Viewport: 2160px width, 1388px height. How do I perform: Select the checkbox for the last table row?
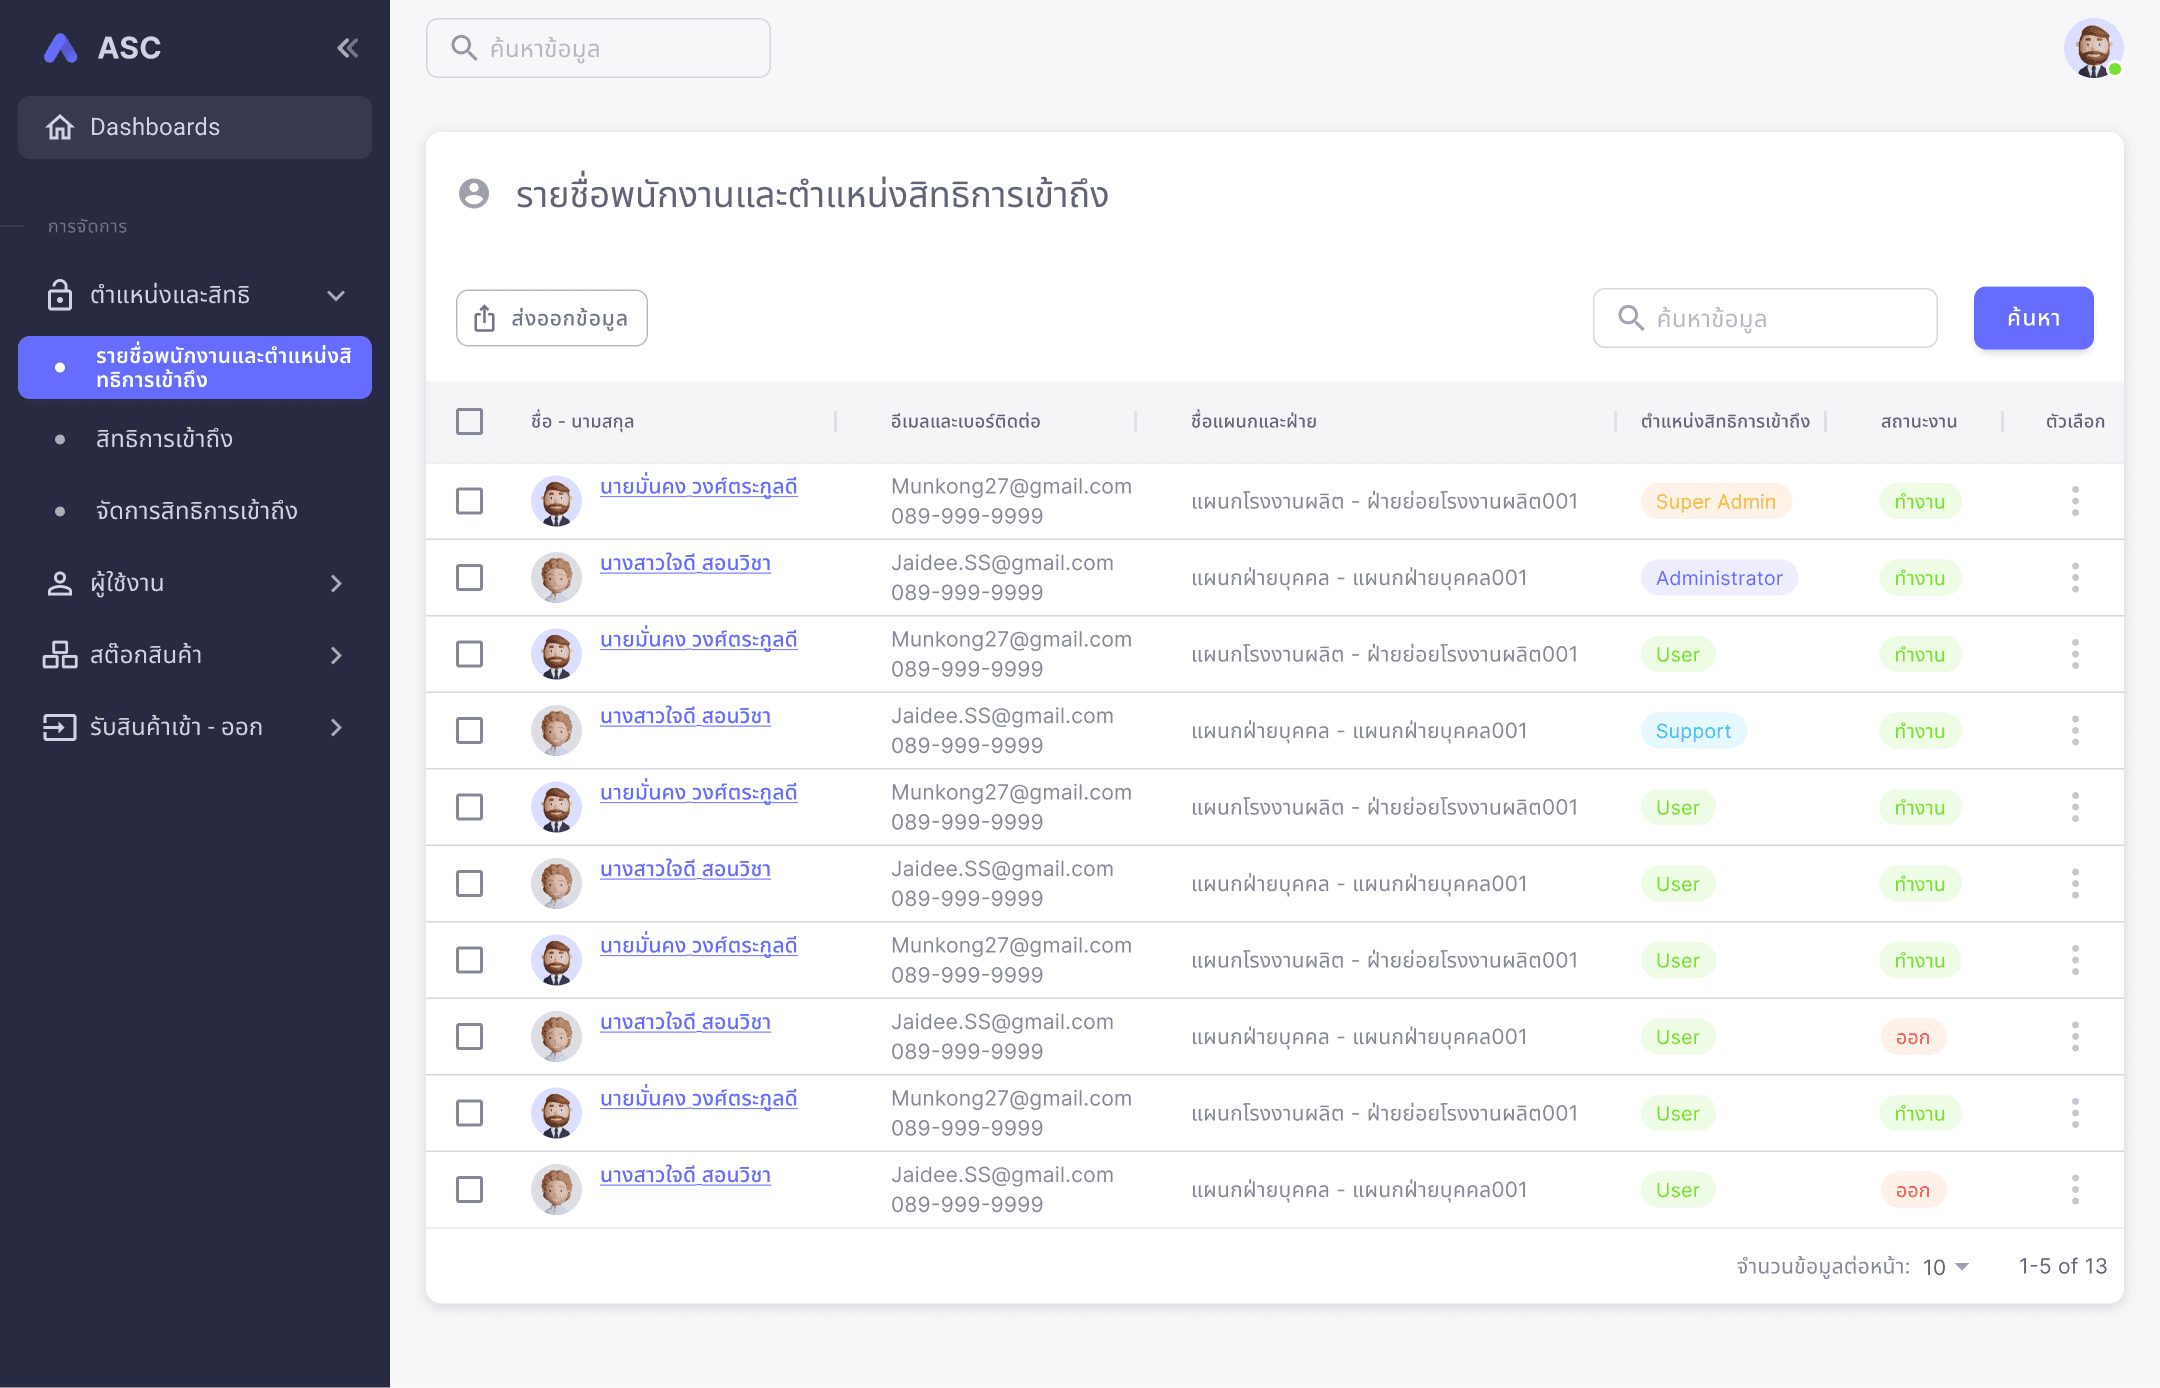[469, 1190]
